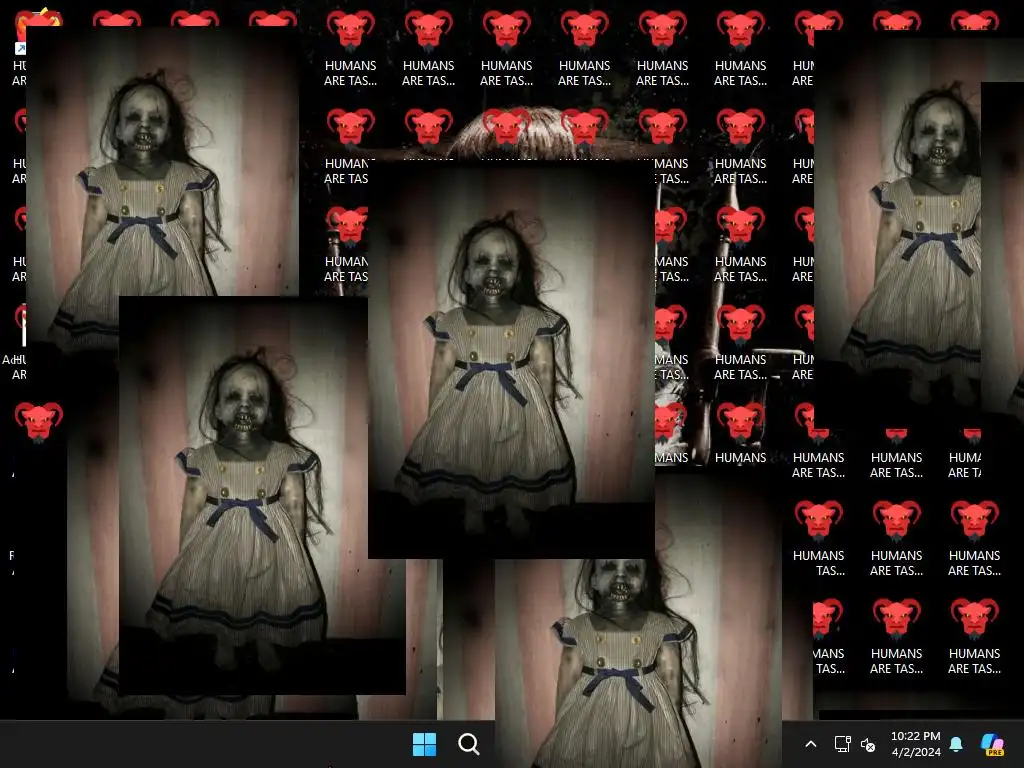The width and height of the screenshot is (1024, 768).
Task: Open network status tray icon
Action: [x=842, y=744]
